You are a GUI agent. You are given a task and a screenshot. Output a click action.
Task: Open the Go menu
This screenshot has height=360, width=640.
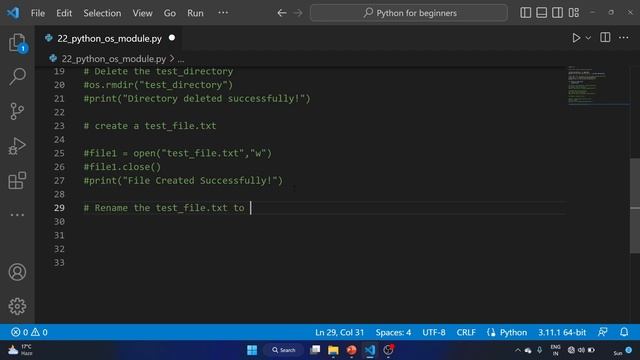170,13
